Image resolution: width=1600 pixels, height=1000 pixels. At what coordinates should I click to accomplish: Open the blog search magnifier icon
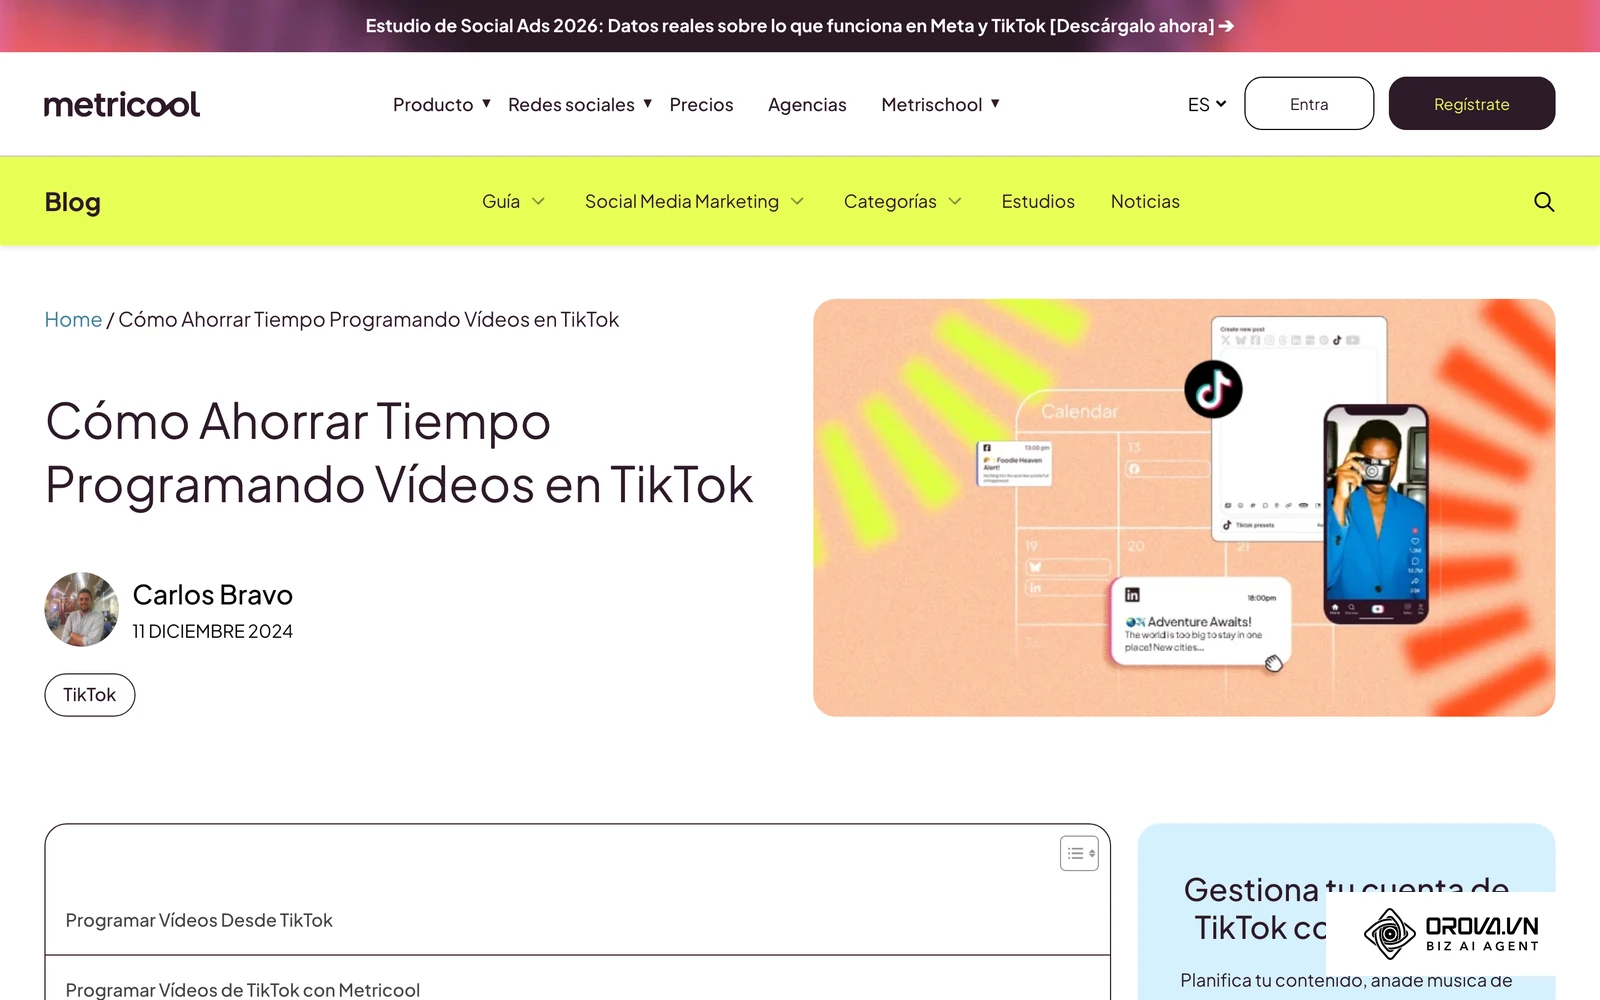(x=1544, y=202)
